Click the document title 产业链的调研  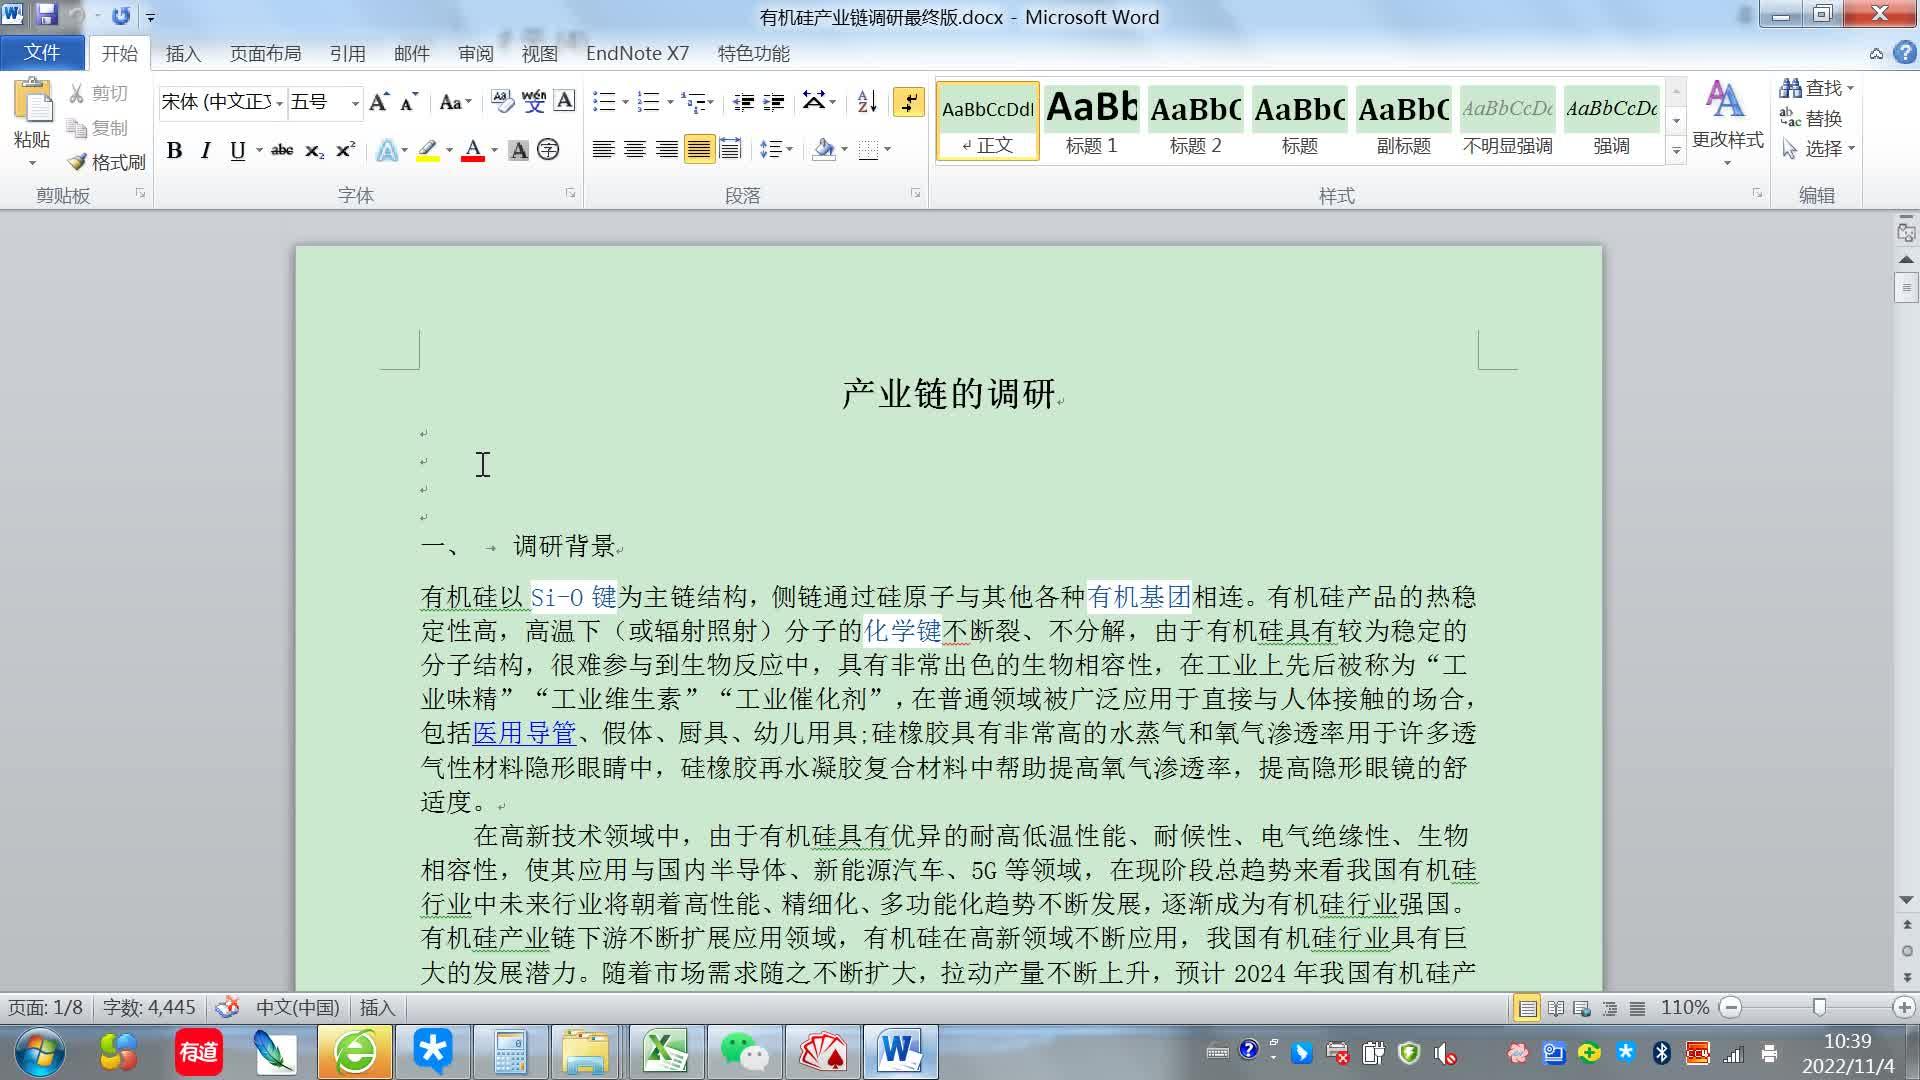click(948, 393)
